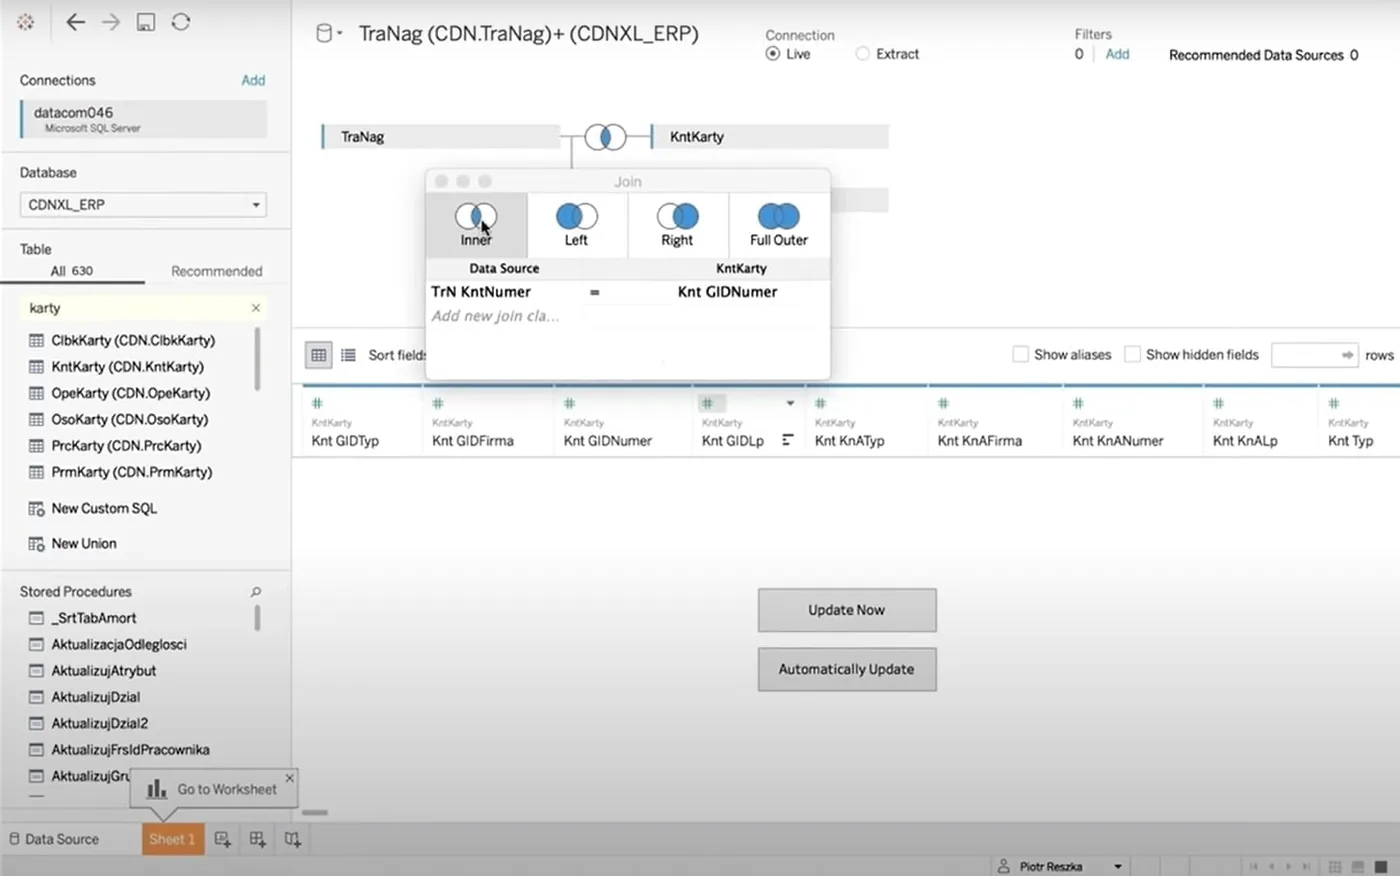The image size is (1400, 876).
Task: Click the rows count input field
Action: point(1314,355)
